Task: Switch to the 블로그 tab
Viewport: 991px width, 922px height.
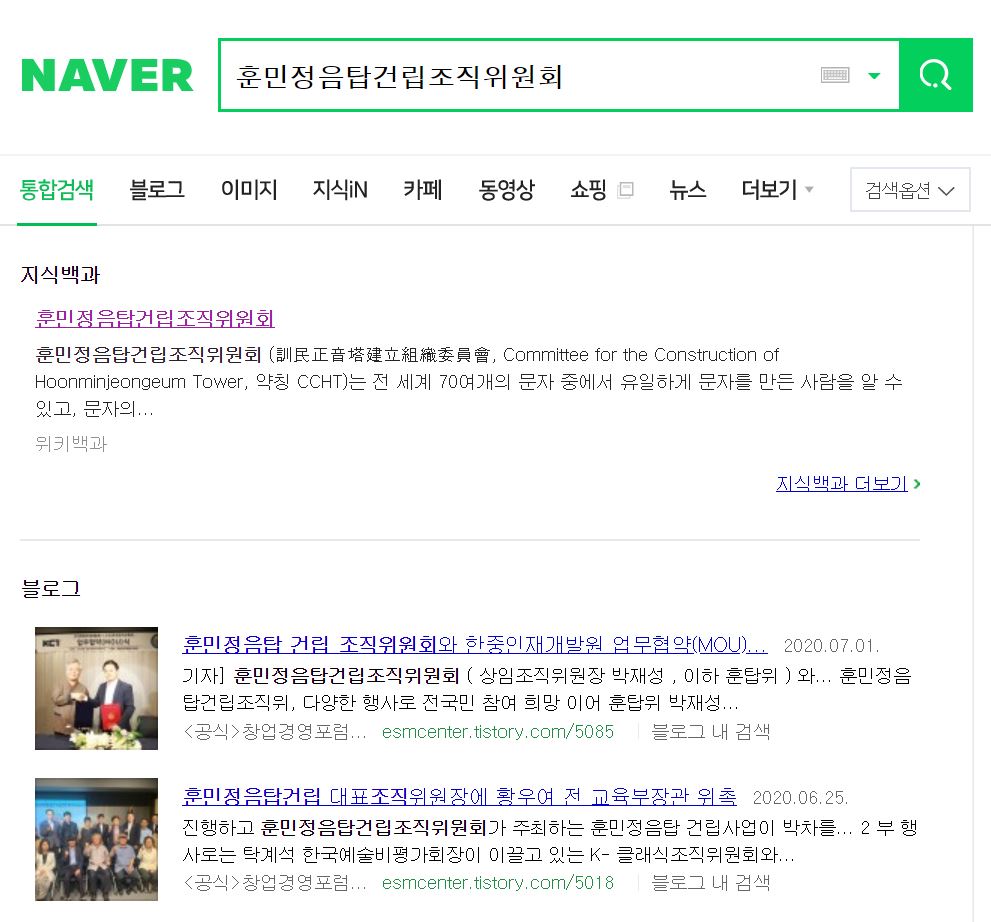Action: [157, 190]
